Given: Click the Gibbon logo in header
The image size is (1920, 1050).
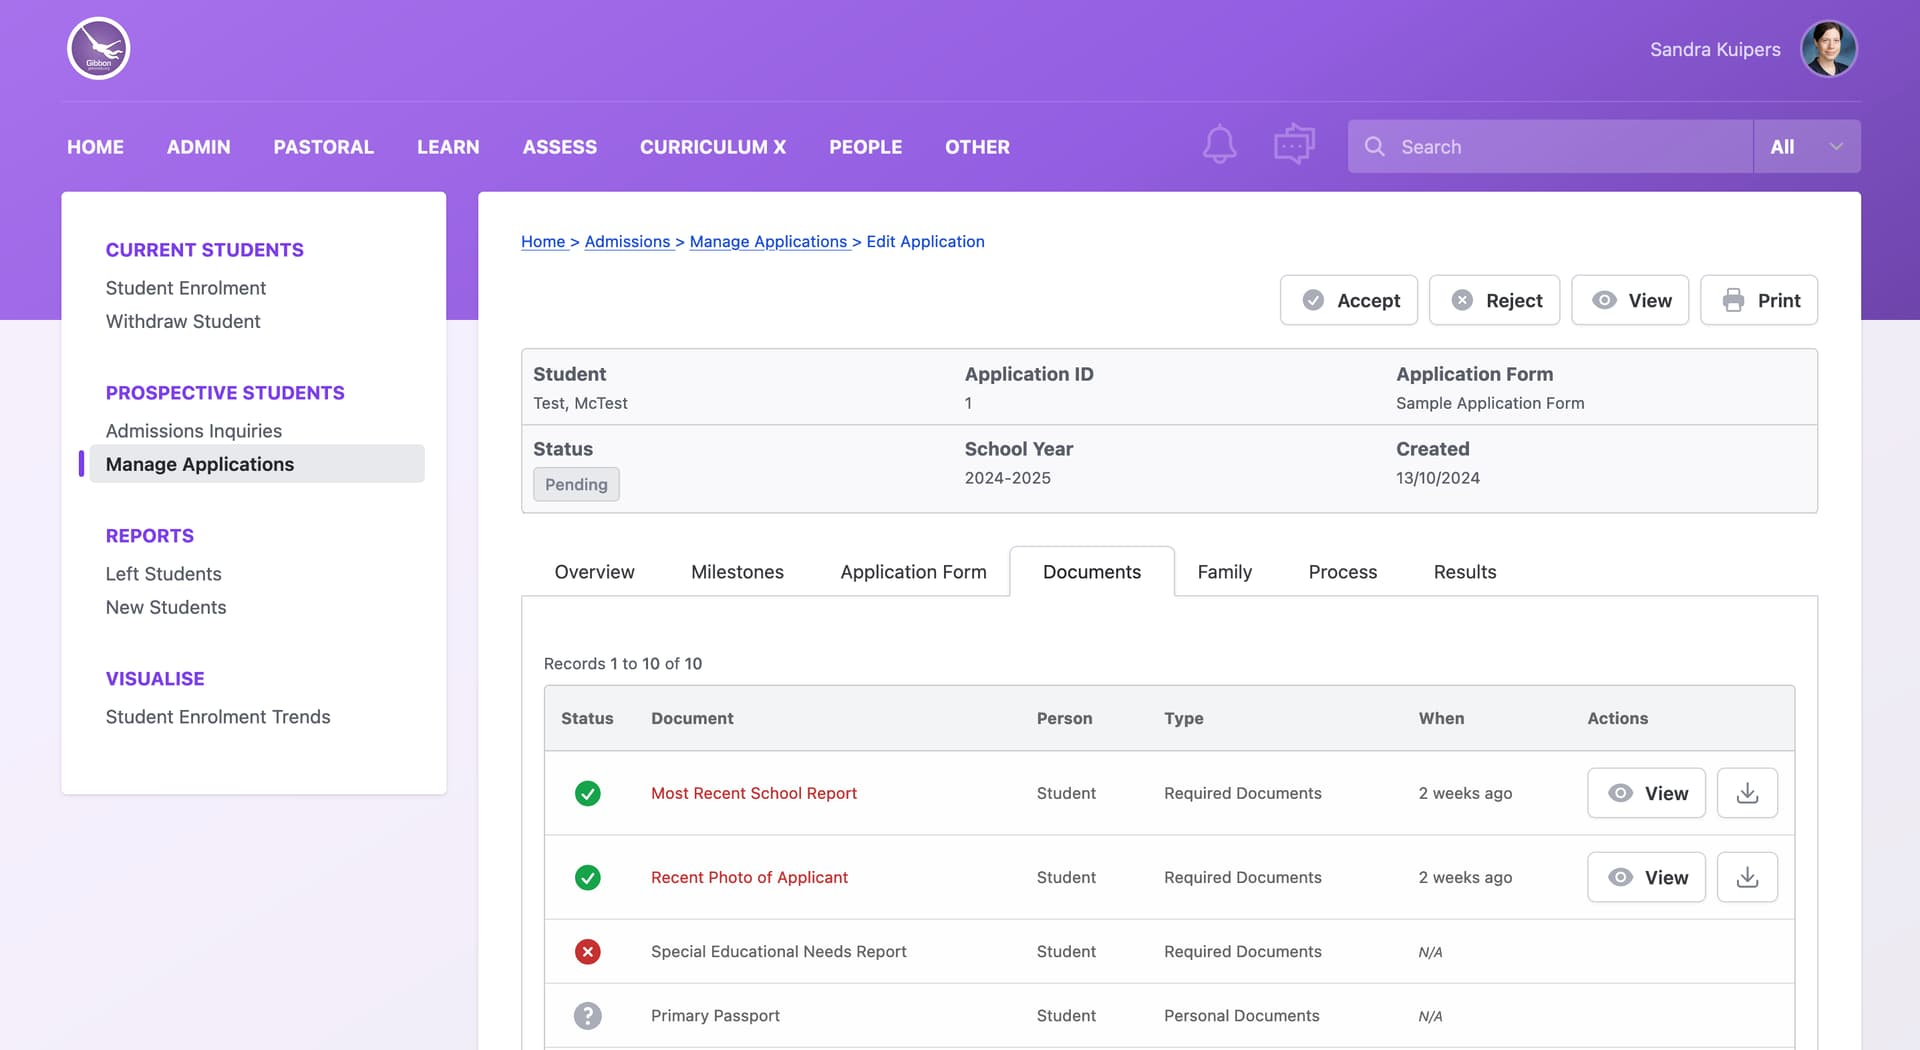Looking at the screenshot, I should [99, 49].
